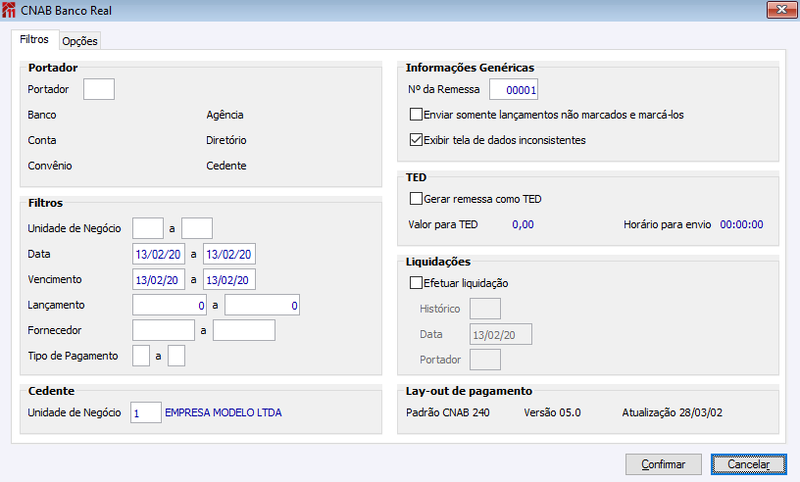Viewport: 800px width, 482px height.
Task: Select the starting Data filter field
Action: [158, 254]
